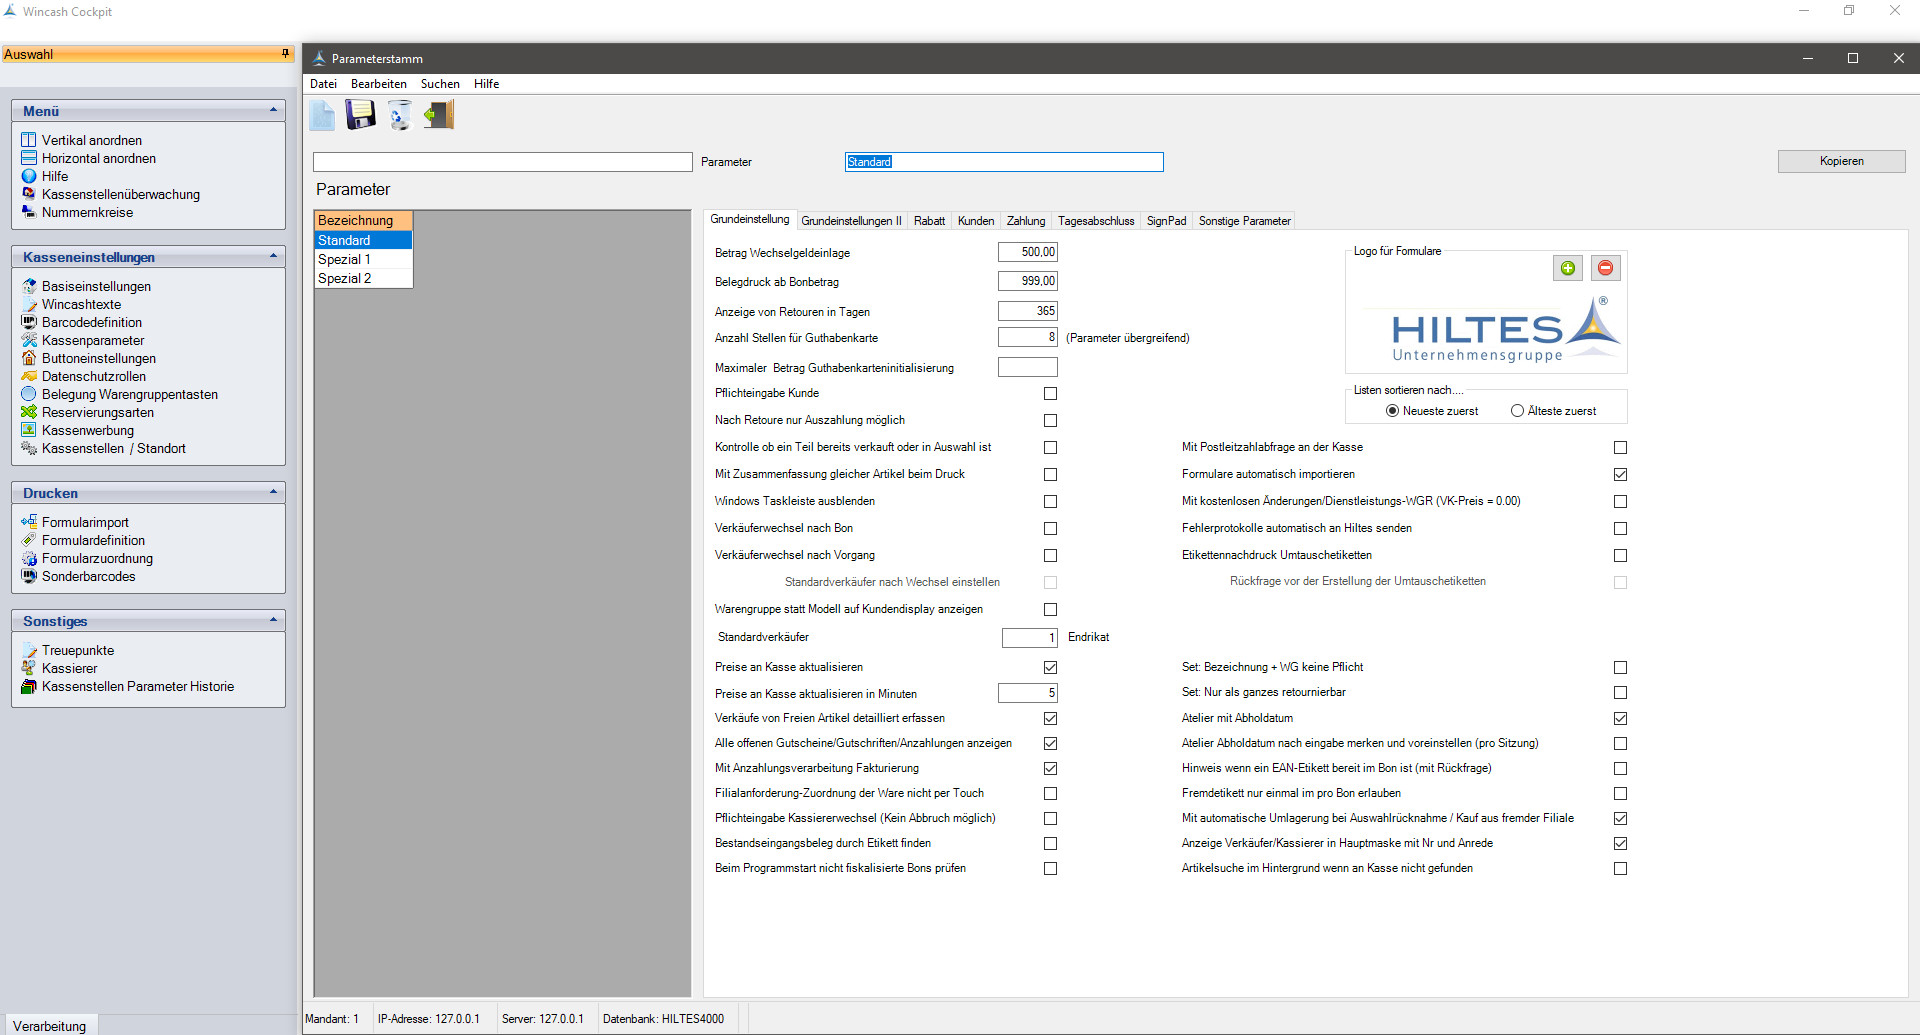Image resolution: width=1920 pixels, height=1035 pixels.
Task: Collapse the Drucken sidebar section
Action: tap(273, 493)
